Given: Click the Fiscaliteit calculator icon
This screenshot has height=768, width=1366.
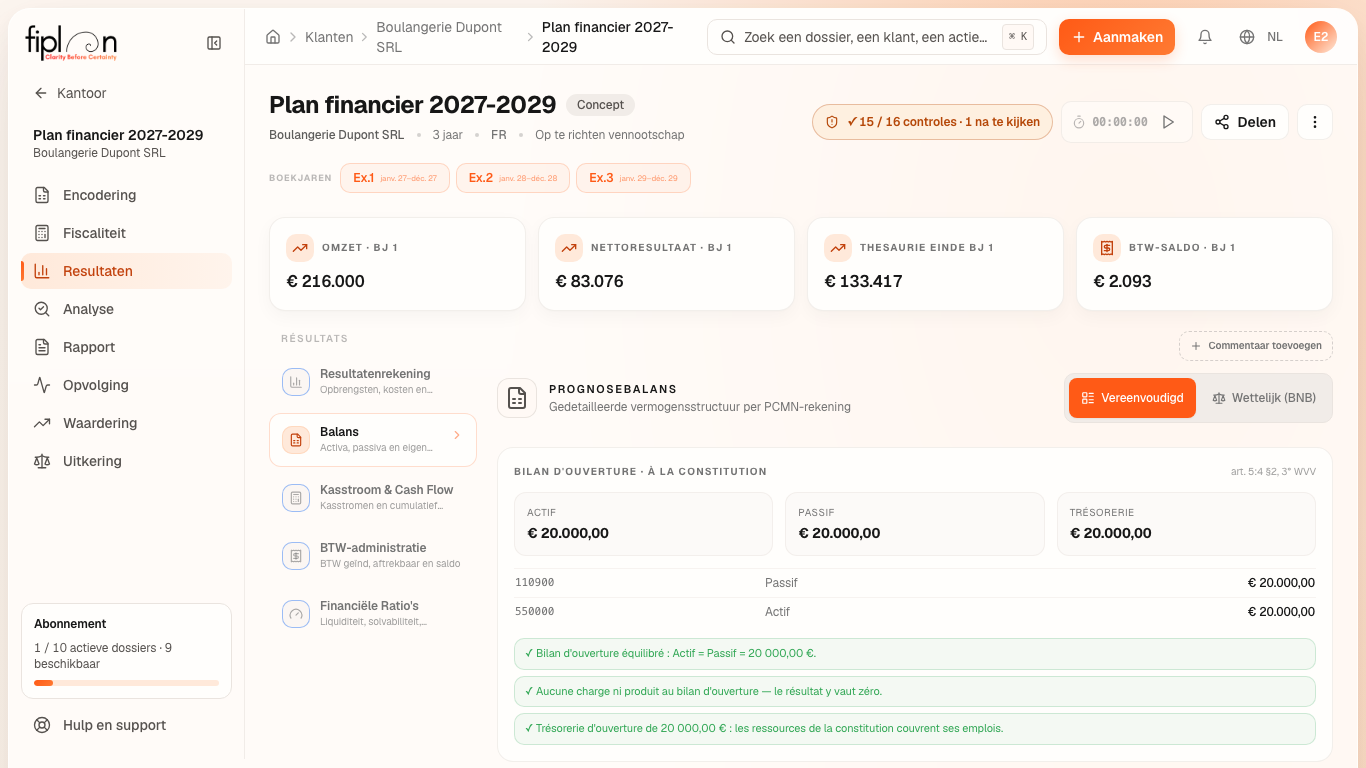Looking at the screenshot, I should (x=42, y=233).
